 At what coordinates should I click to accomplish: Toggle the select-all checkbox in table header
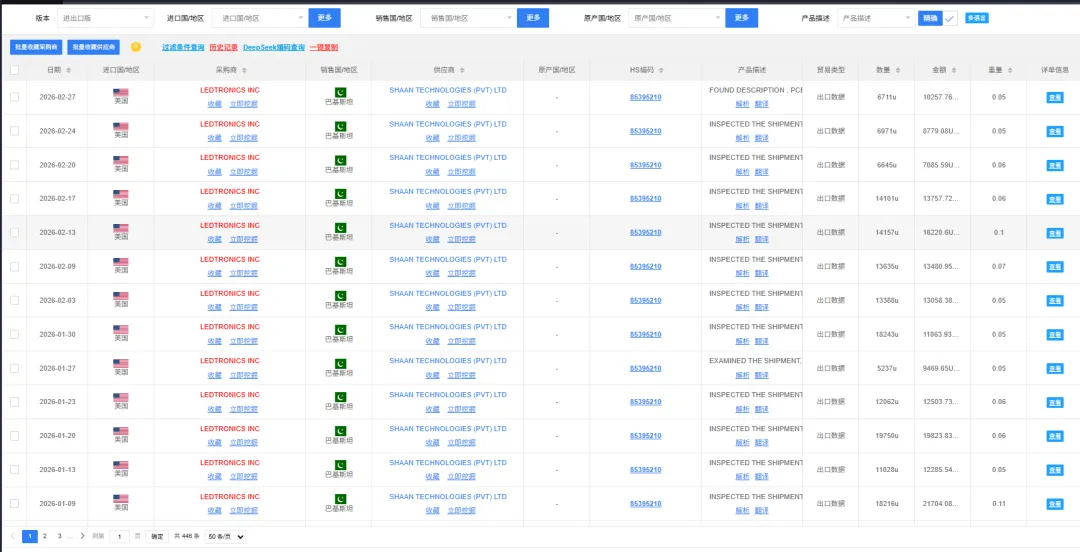point(14,70)
